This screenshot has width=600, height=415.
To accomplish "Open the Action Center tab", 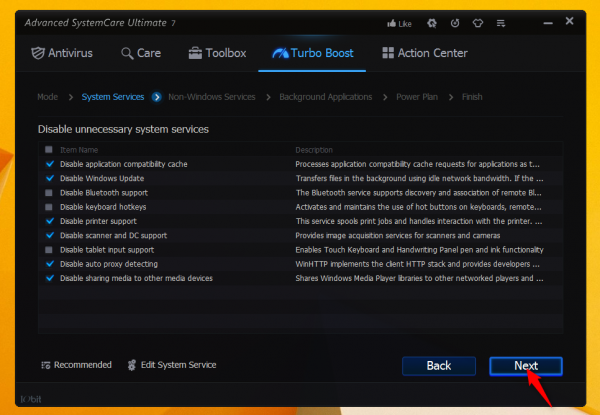I will point(425,53).
